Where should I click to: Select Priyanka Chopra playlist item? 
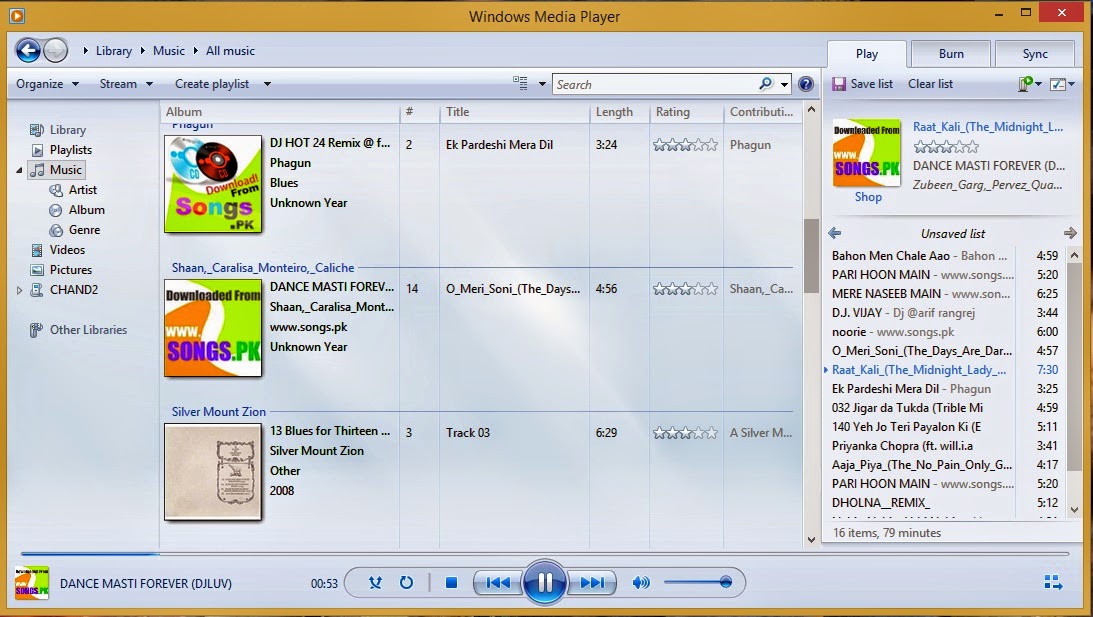945,445
